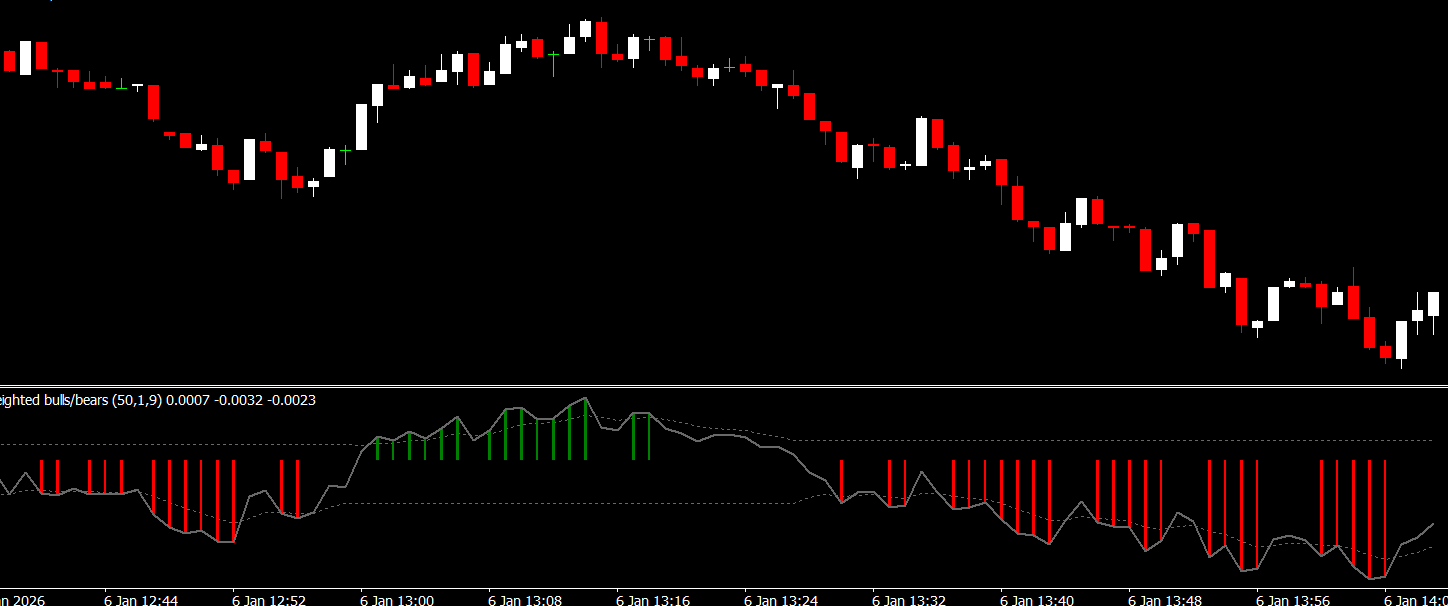Click the gray indicator line's right end
This screenshot has width=1448, height=606.
[x=1433, y=524]
